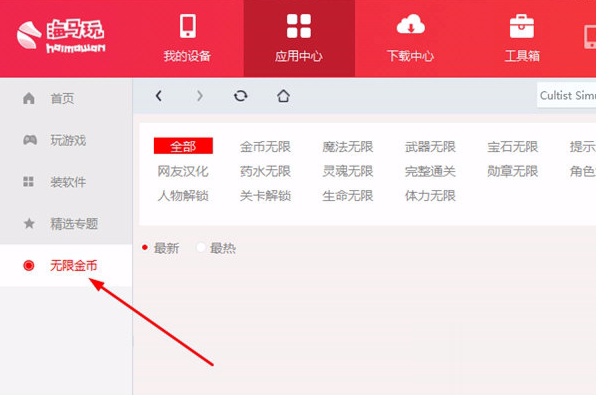Open the 下载中心 cloud download tab

(x=411, y=38)
